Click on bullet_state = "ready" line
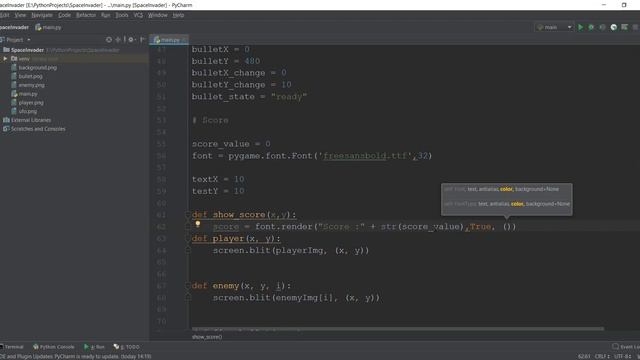Image resolution: width=640 pixels, height=360 pixels. click(249, 97)
